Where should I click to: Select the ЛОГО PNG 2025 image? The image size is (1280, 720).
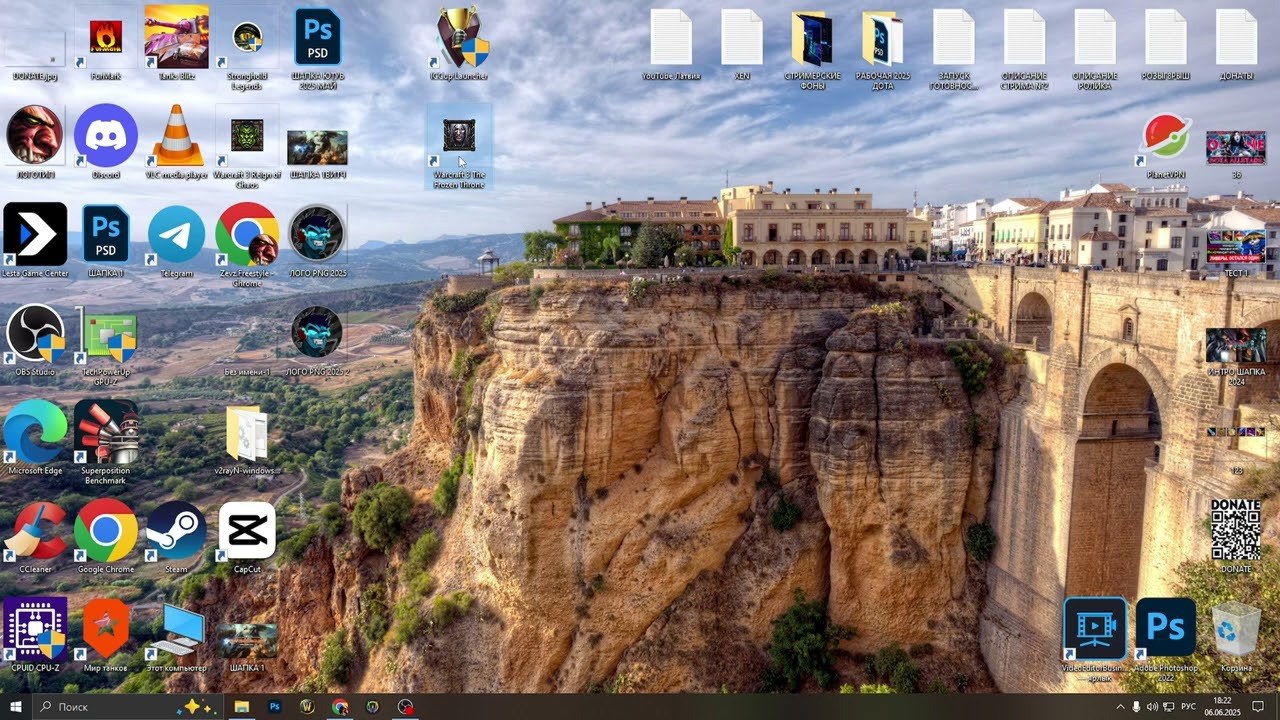pos(318,241)
